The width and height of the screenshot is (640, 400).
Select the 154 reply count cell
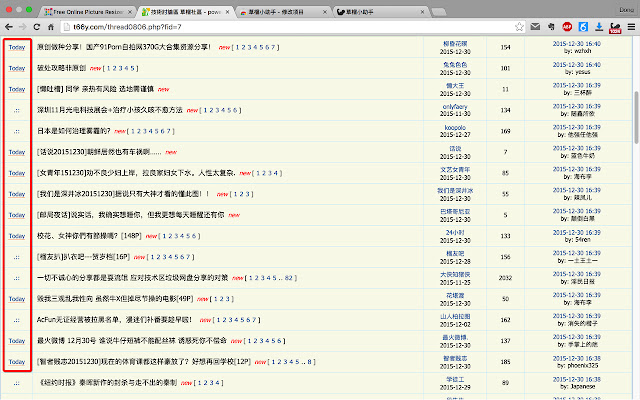click(x=505, y=47)
